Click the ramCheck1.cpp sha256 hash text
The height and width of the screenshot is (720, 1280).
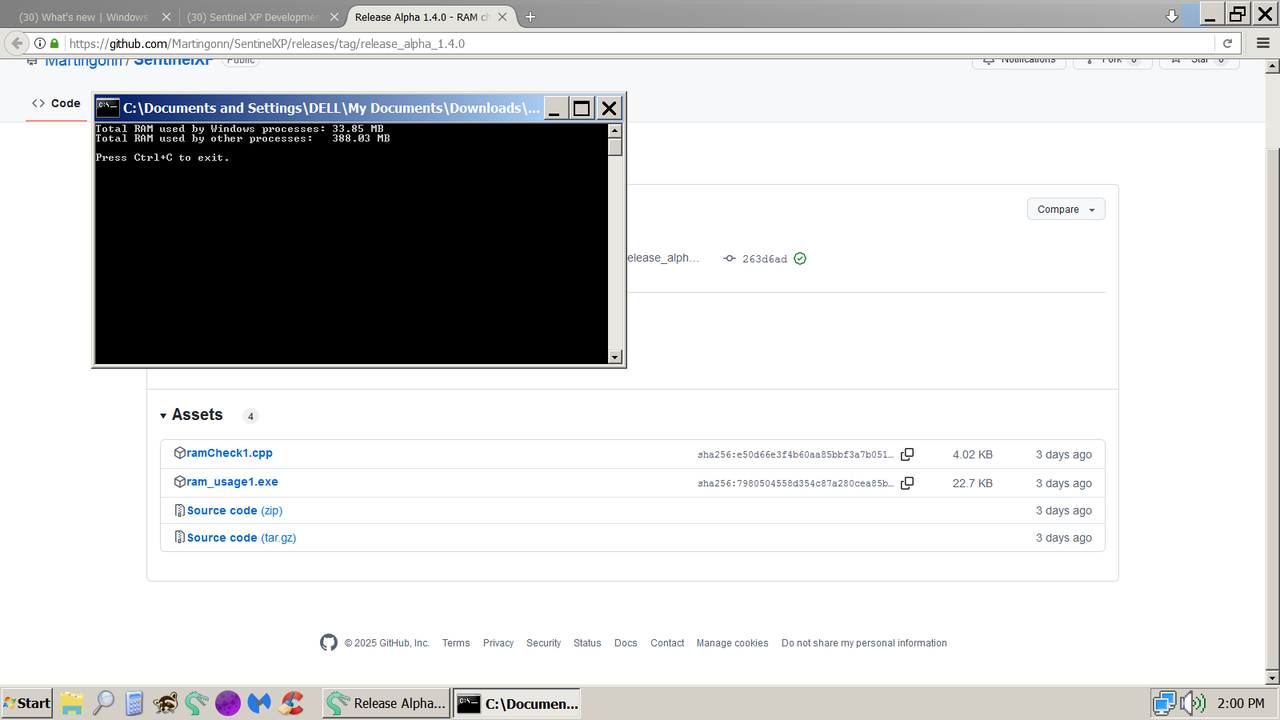pos(795,455)
